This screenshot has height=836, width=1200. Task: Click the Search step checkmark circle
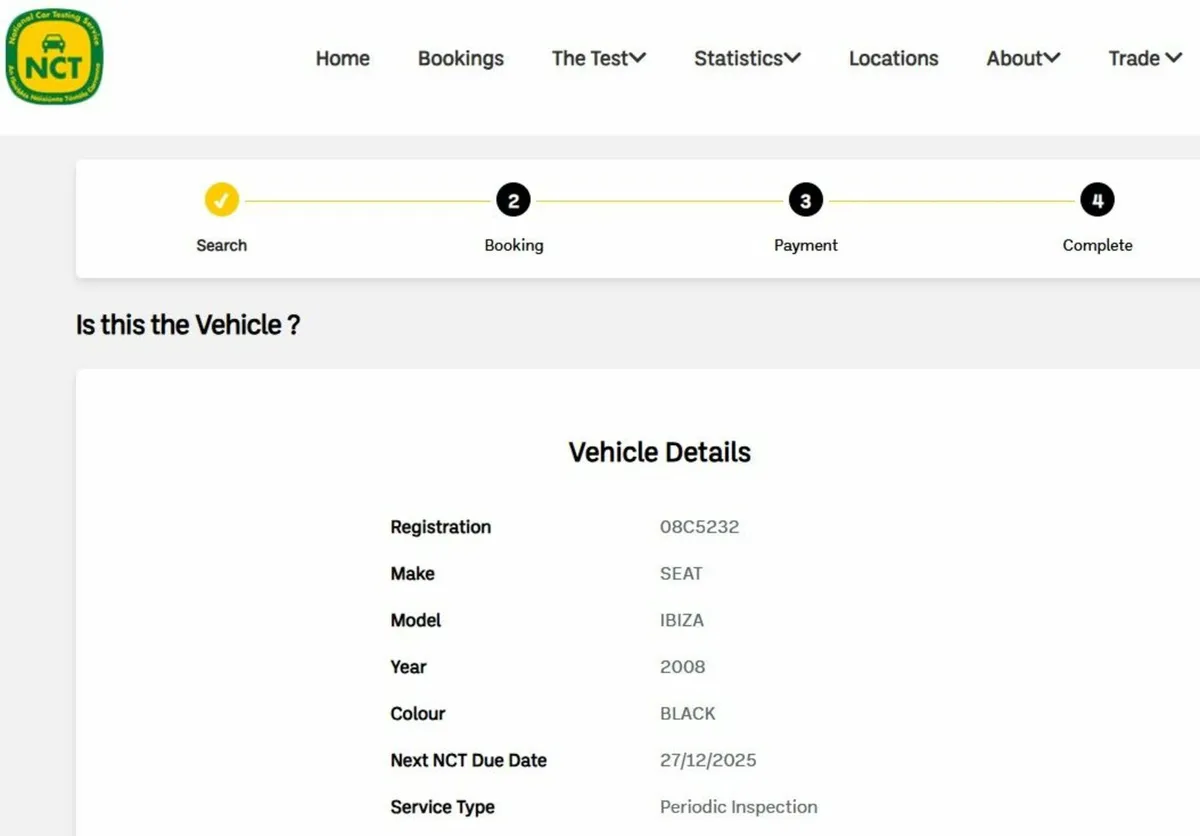point(221,201)
